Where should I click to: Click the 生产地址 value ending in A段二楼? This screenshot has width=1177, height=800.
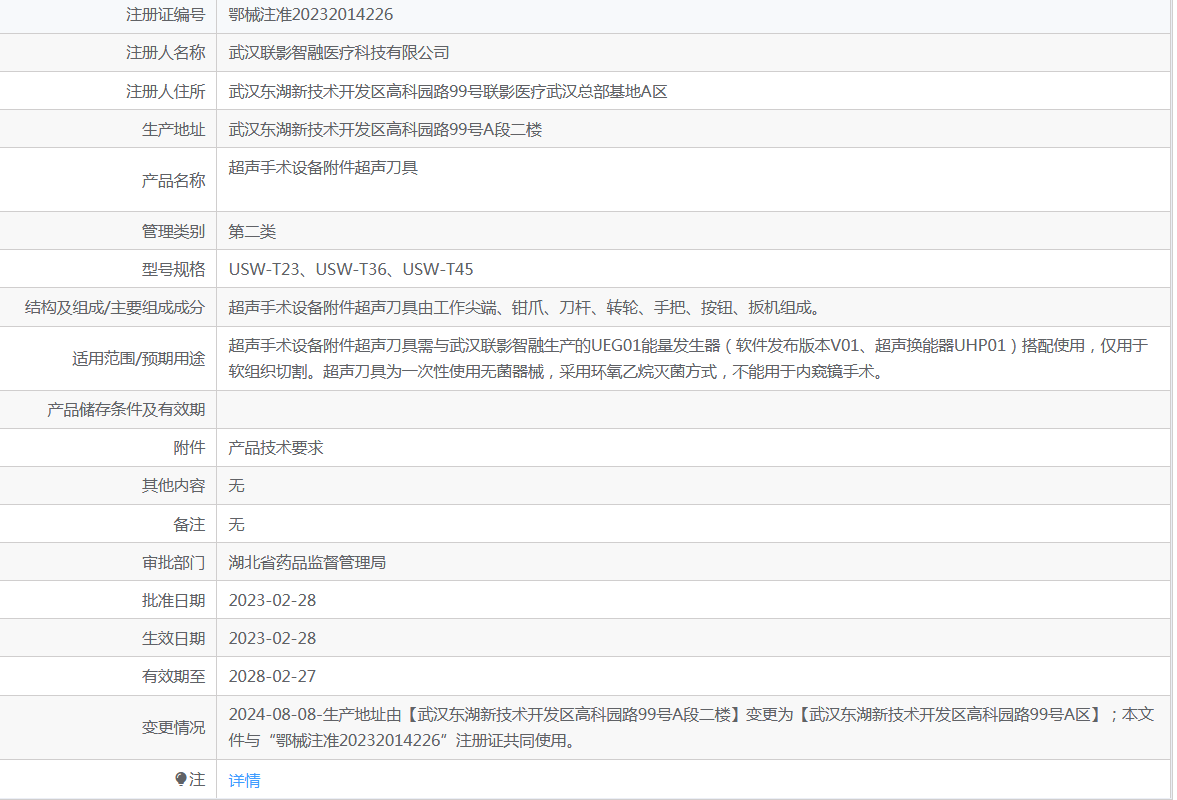tap(385, 130)
